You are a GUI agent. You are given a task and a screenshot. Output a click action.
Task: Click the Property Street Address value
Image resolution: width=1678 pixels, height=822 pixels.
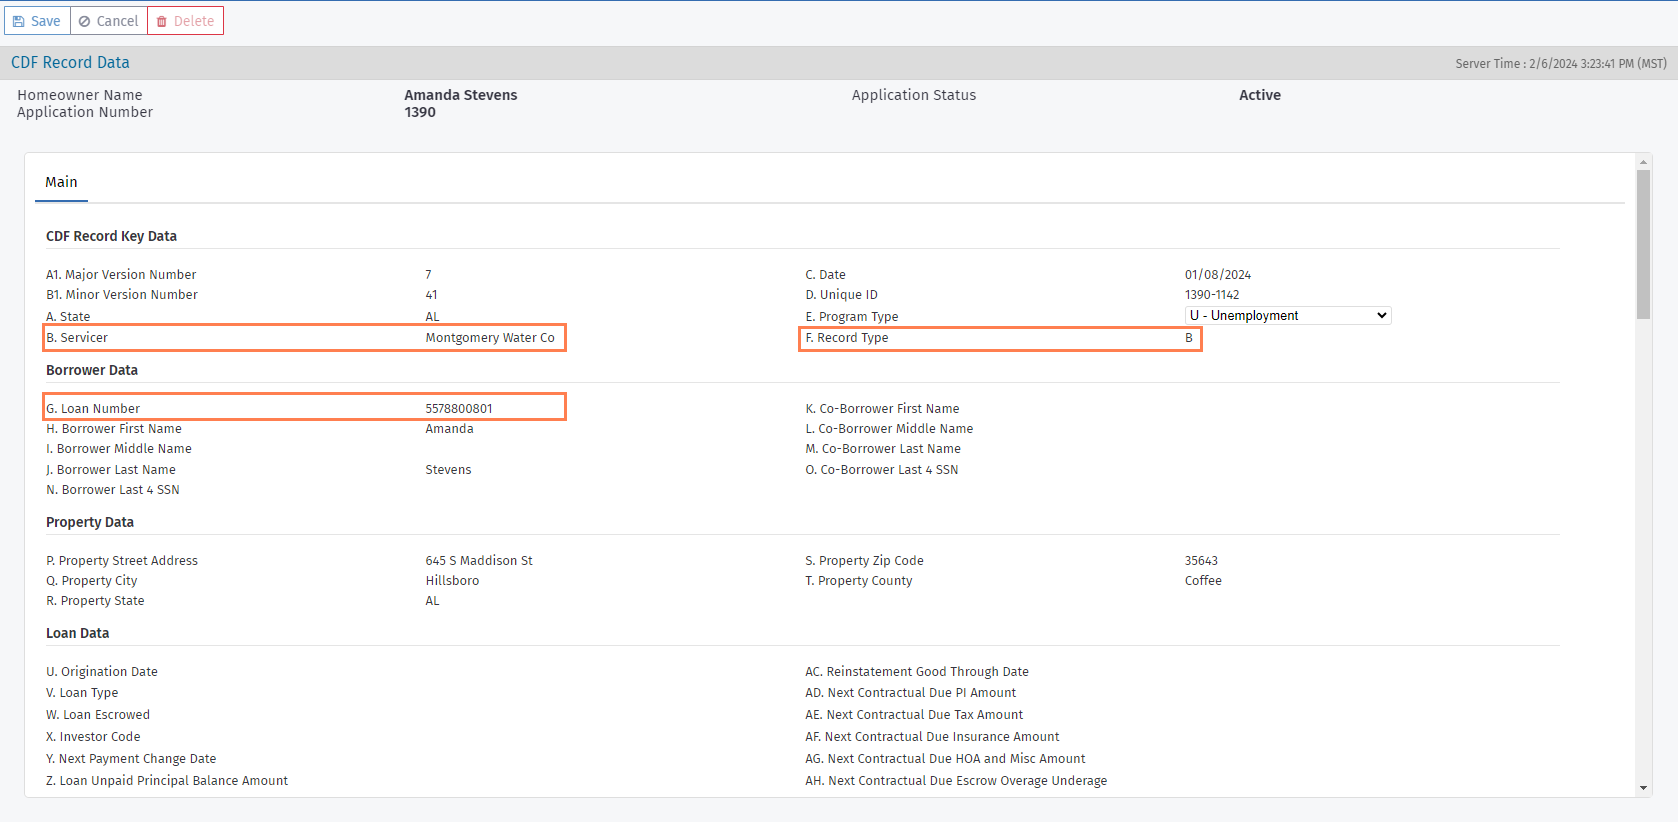click(x=479, y=561)
